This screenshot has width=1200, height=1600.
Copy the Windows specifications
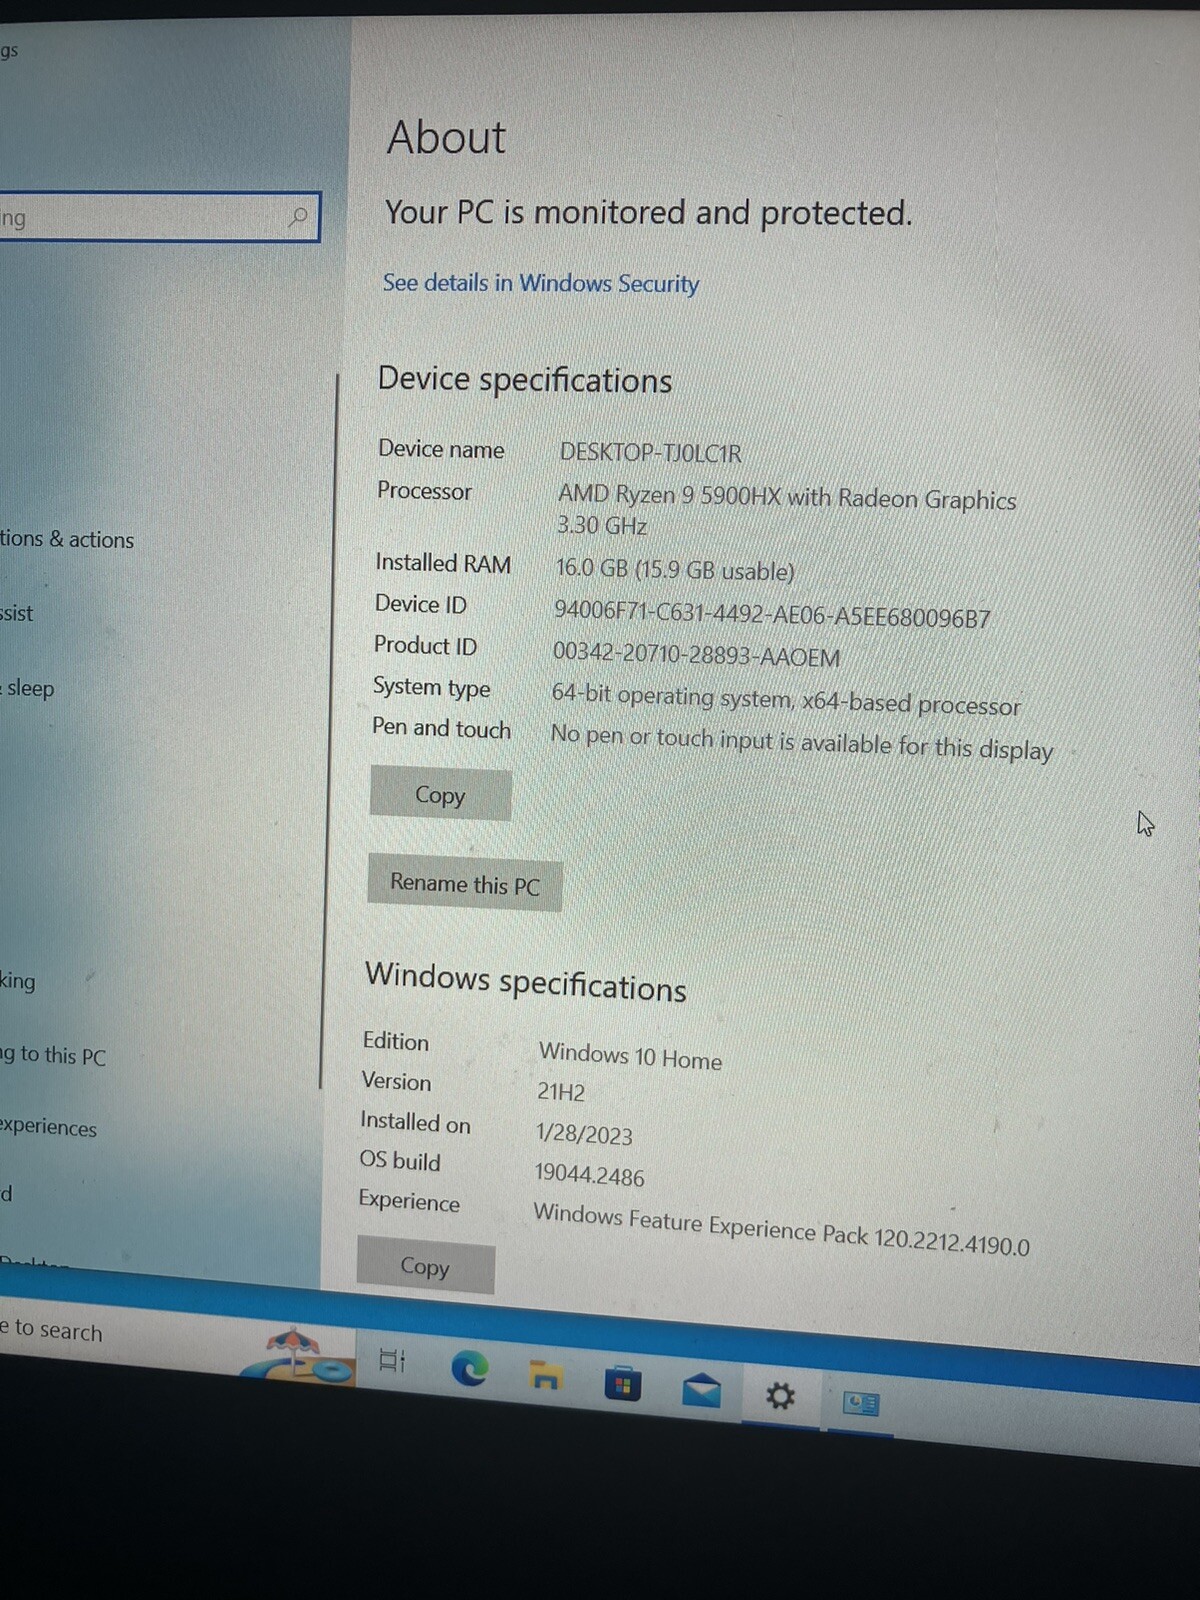tap(425, 1266)
